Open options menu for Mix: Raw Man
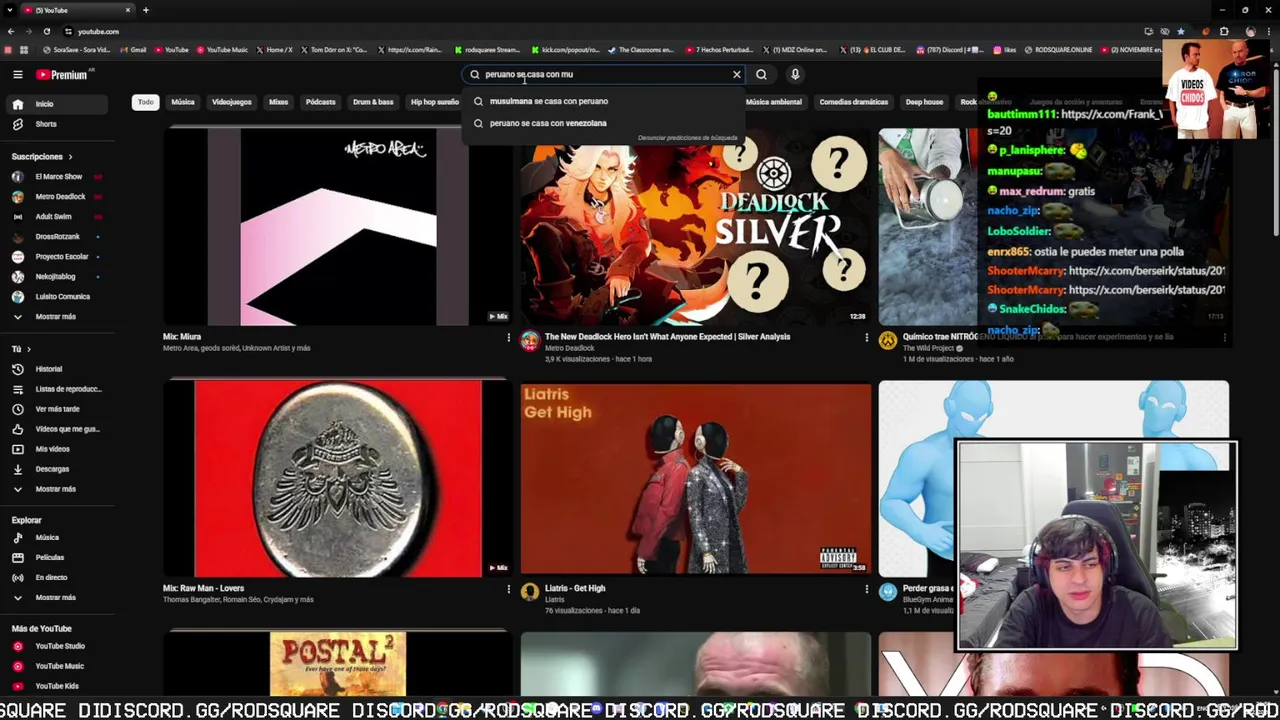The width and height of the screenshot is (1280, 720). point(508,589)
